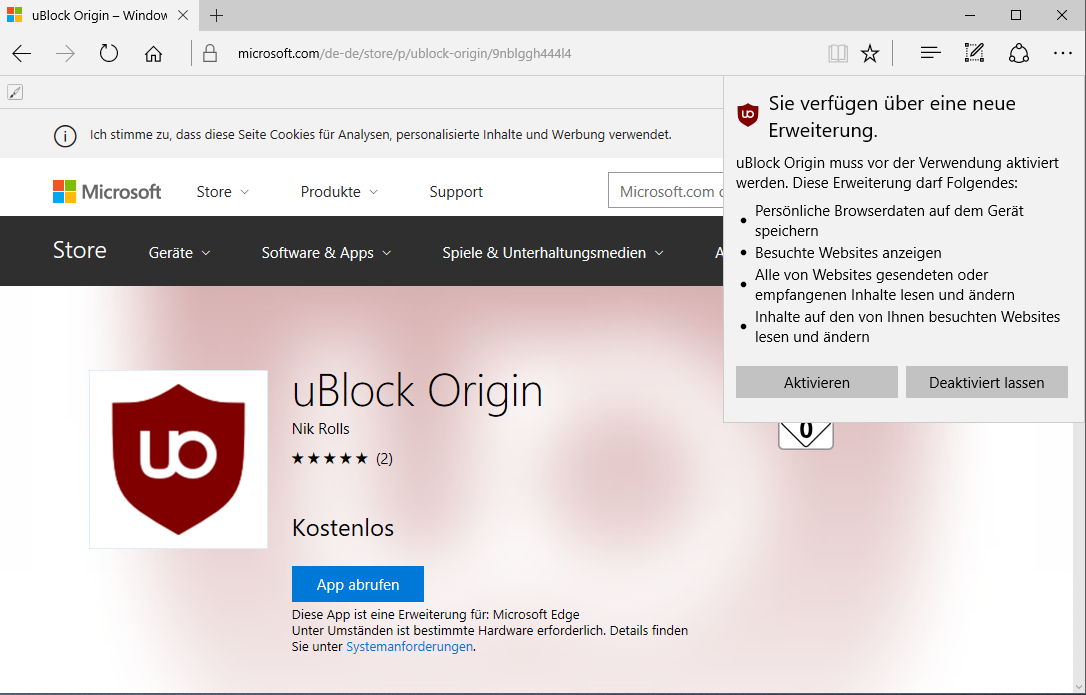
Task: Click the cookie consent notice text
Action: pyautogui.click(x=381, y=134)
